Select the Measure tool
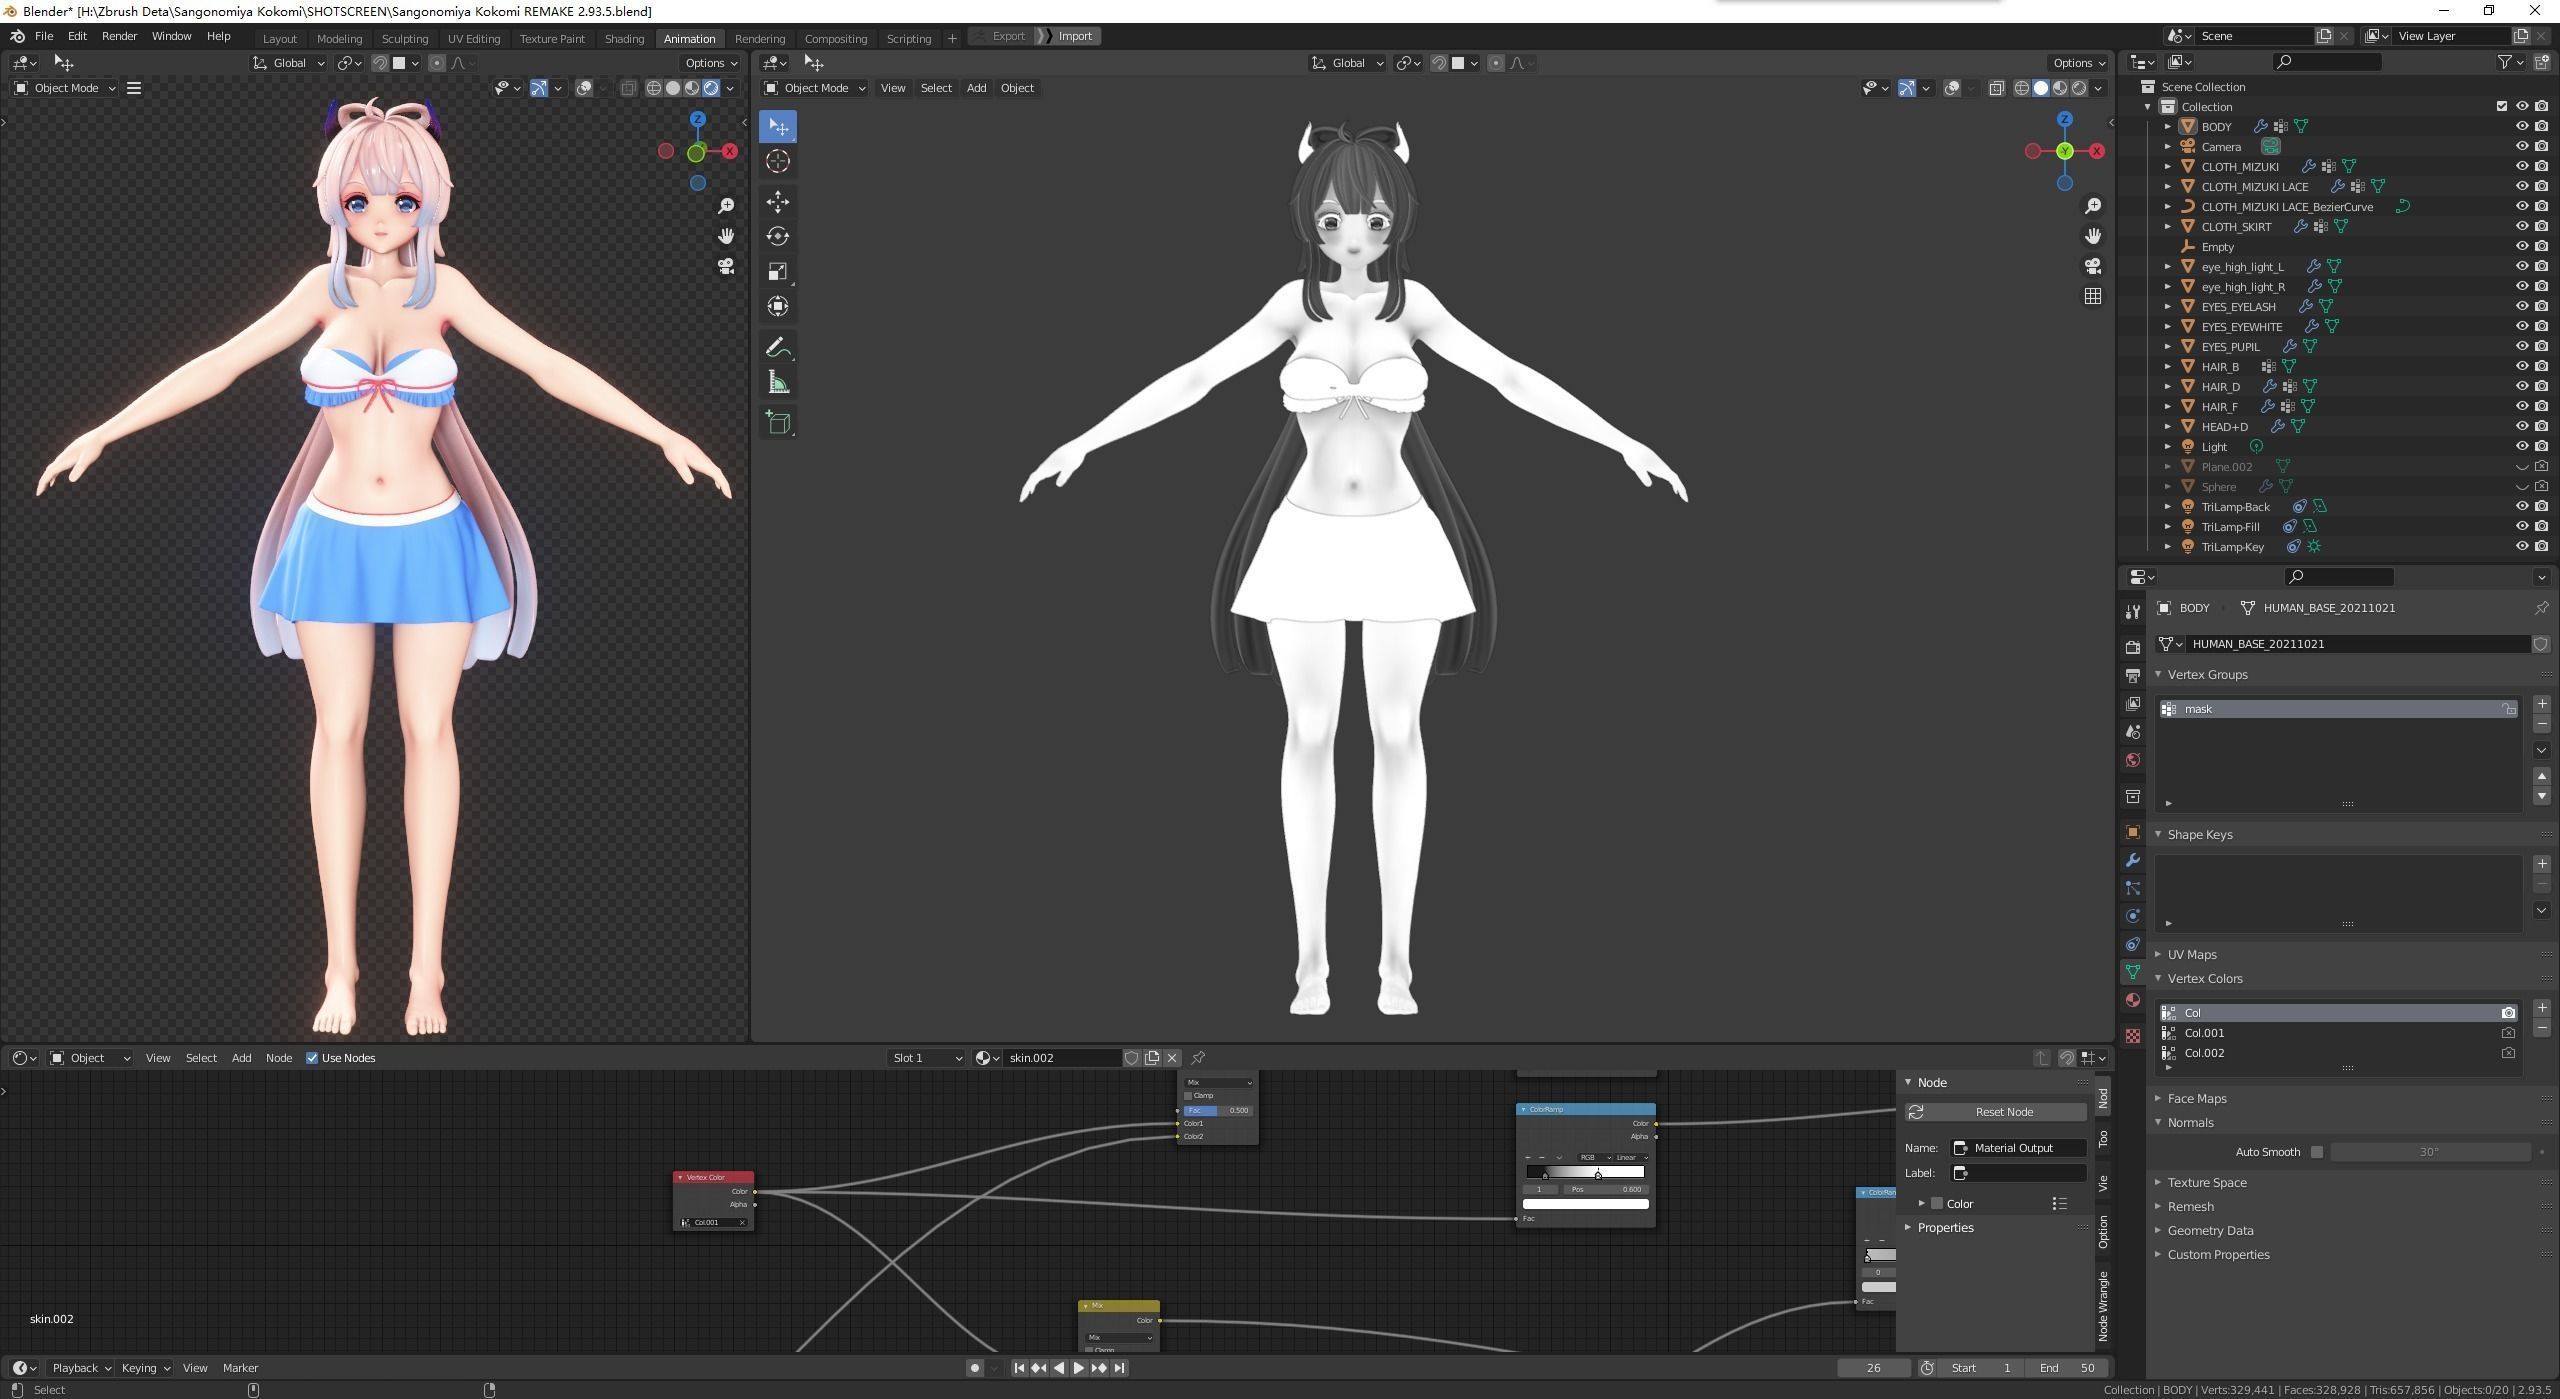 778,383
